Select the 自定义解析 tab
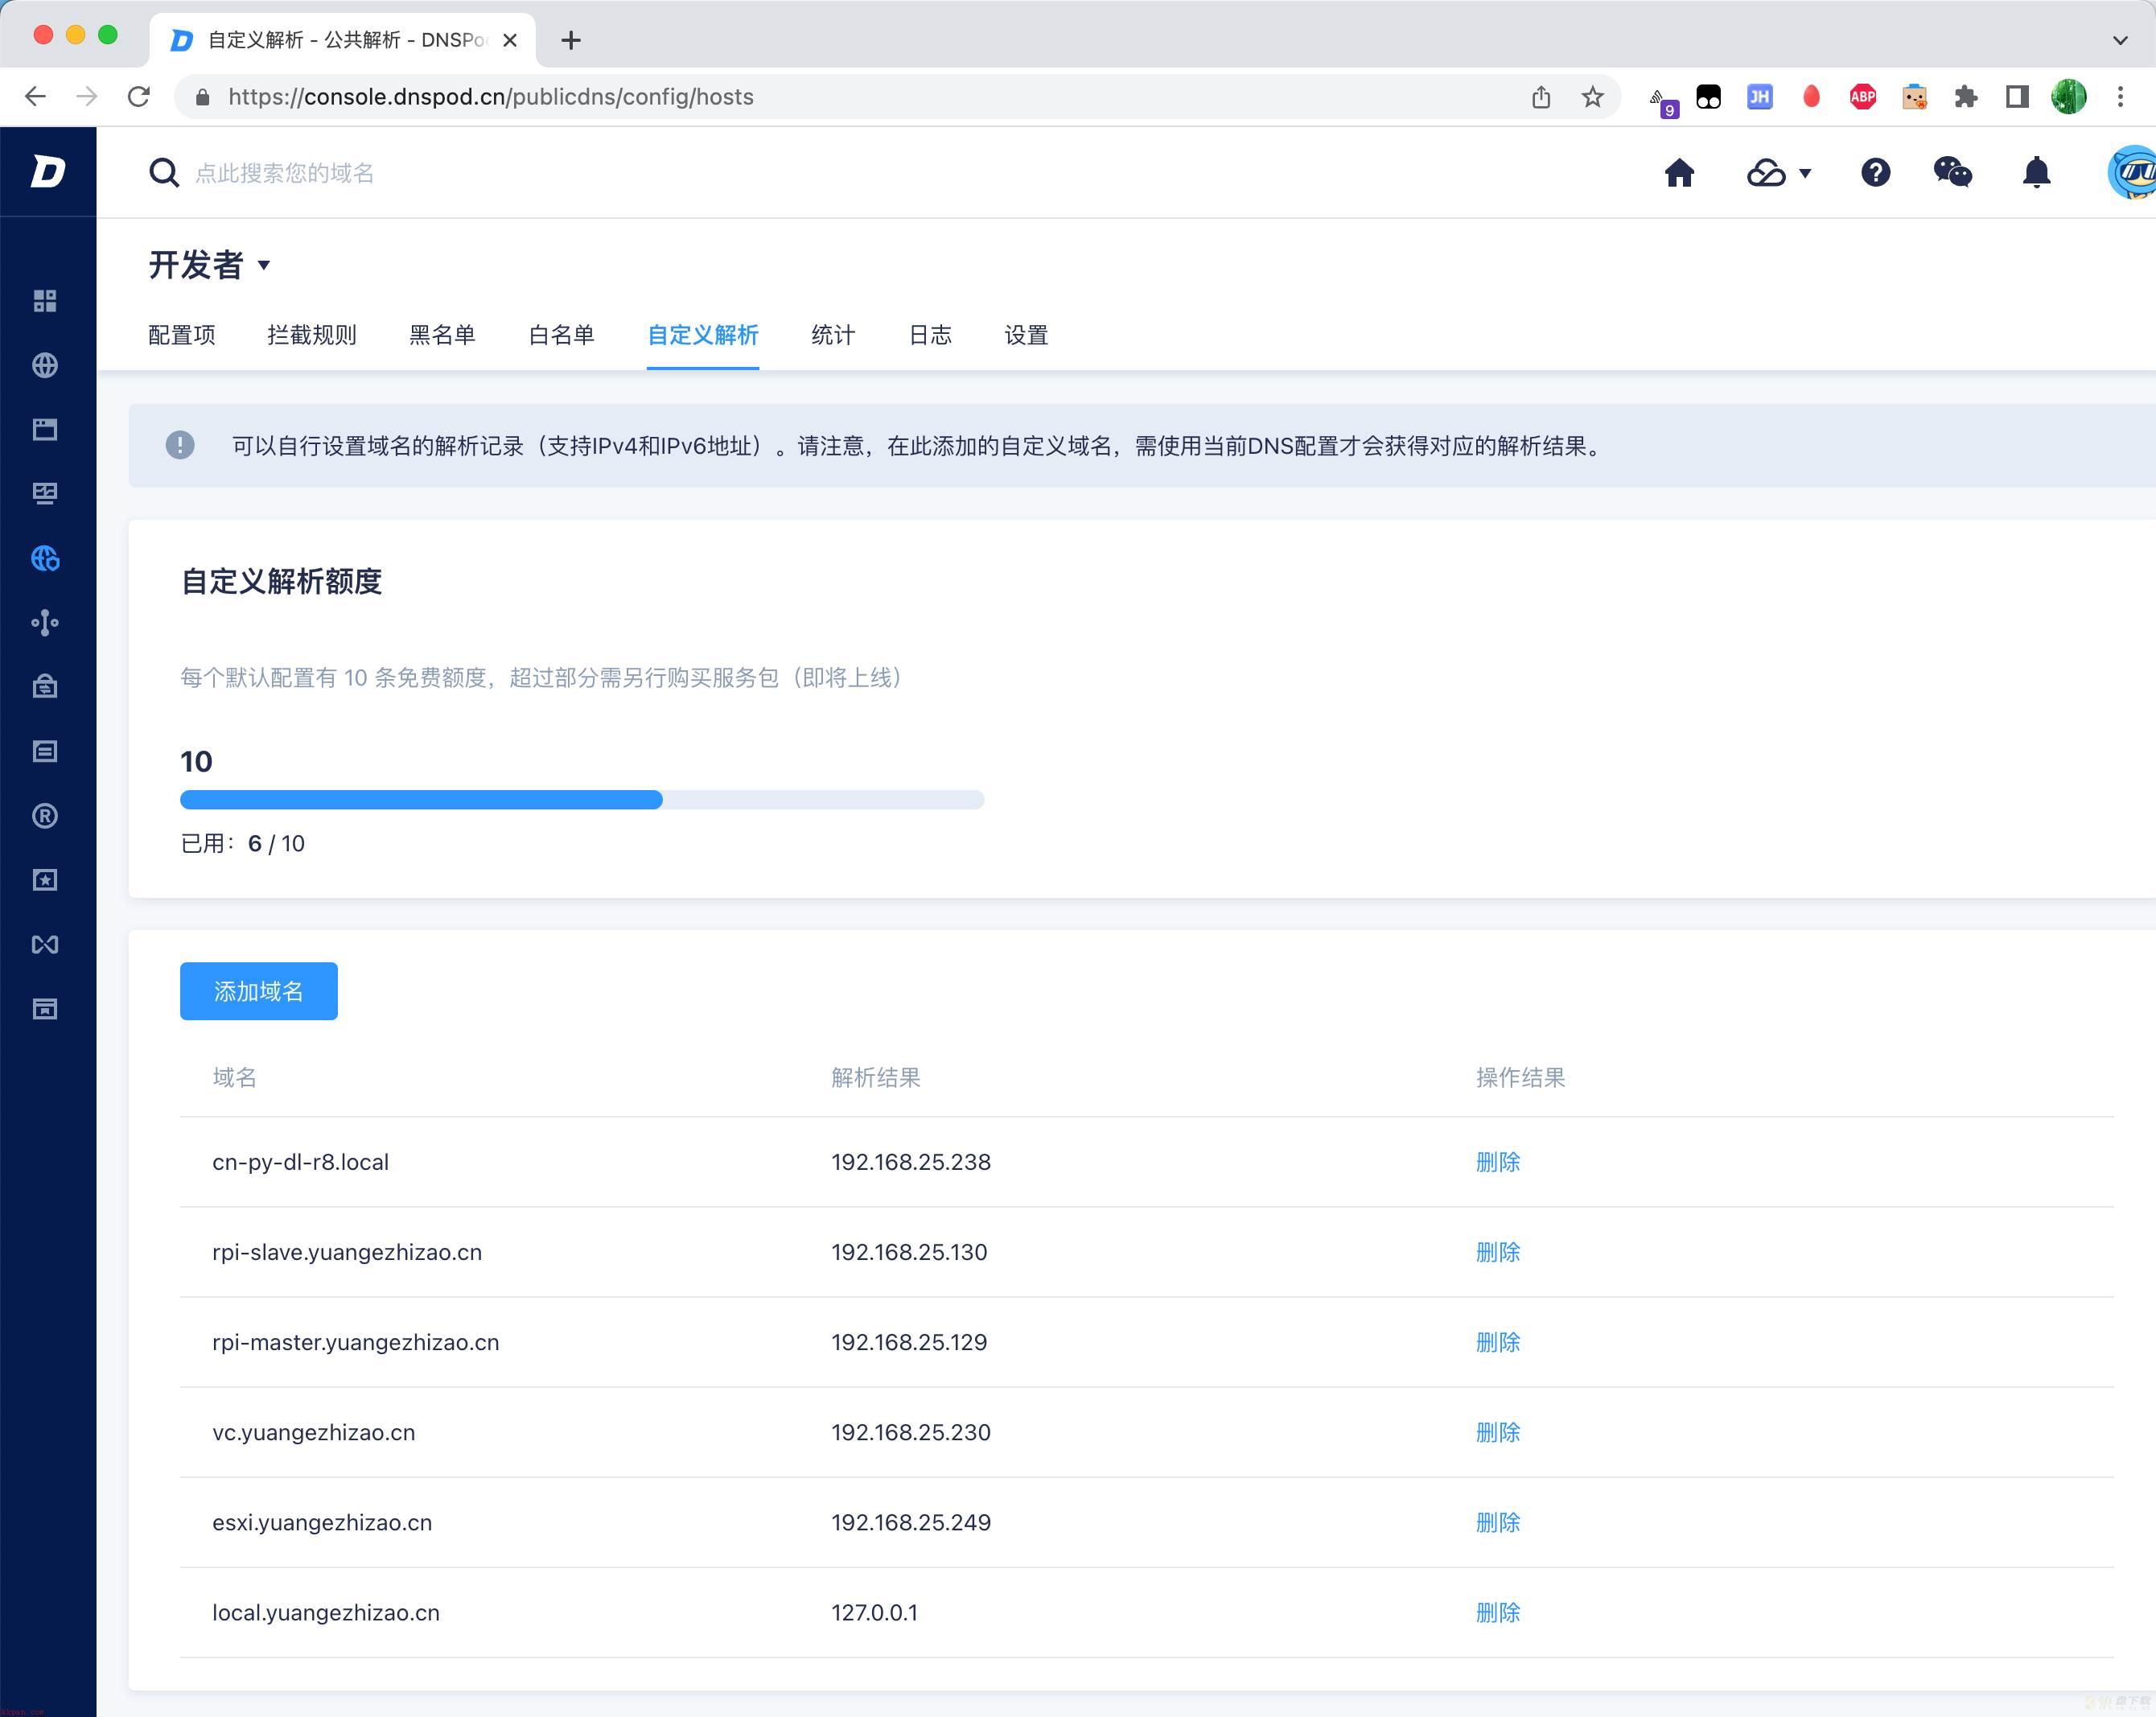 pyautogui.click(x=703, y=335)
